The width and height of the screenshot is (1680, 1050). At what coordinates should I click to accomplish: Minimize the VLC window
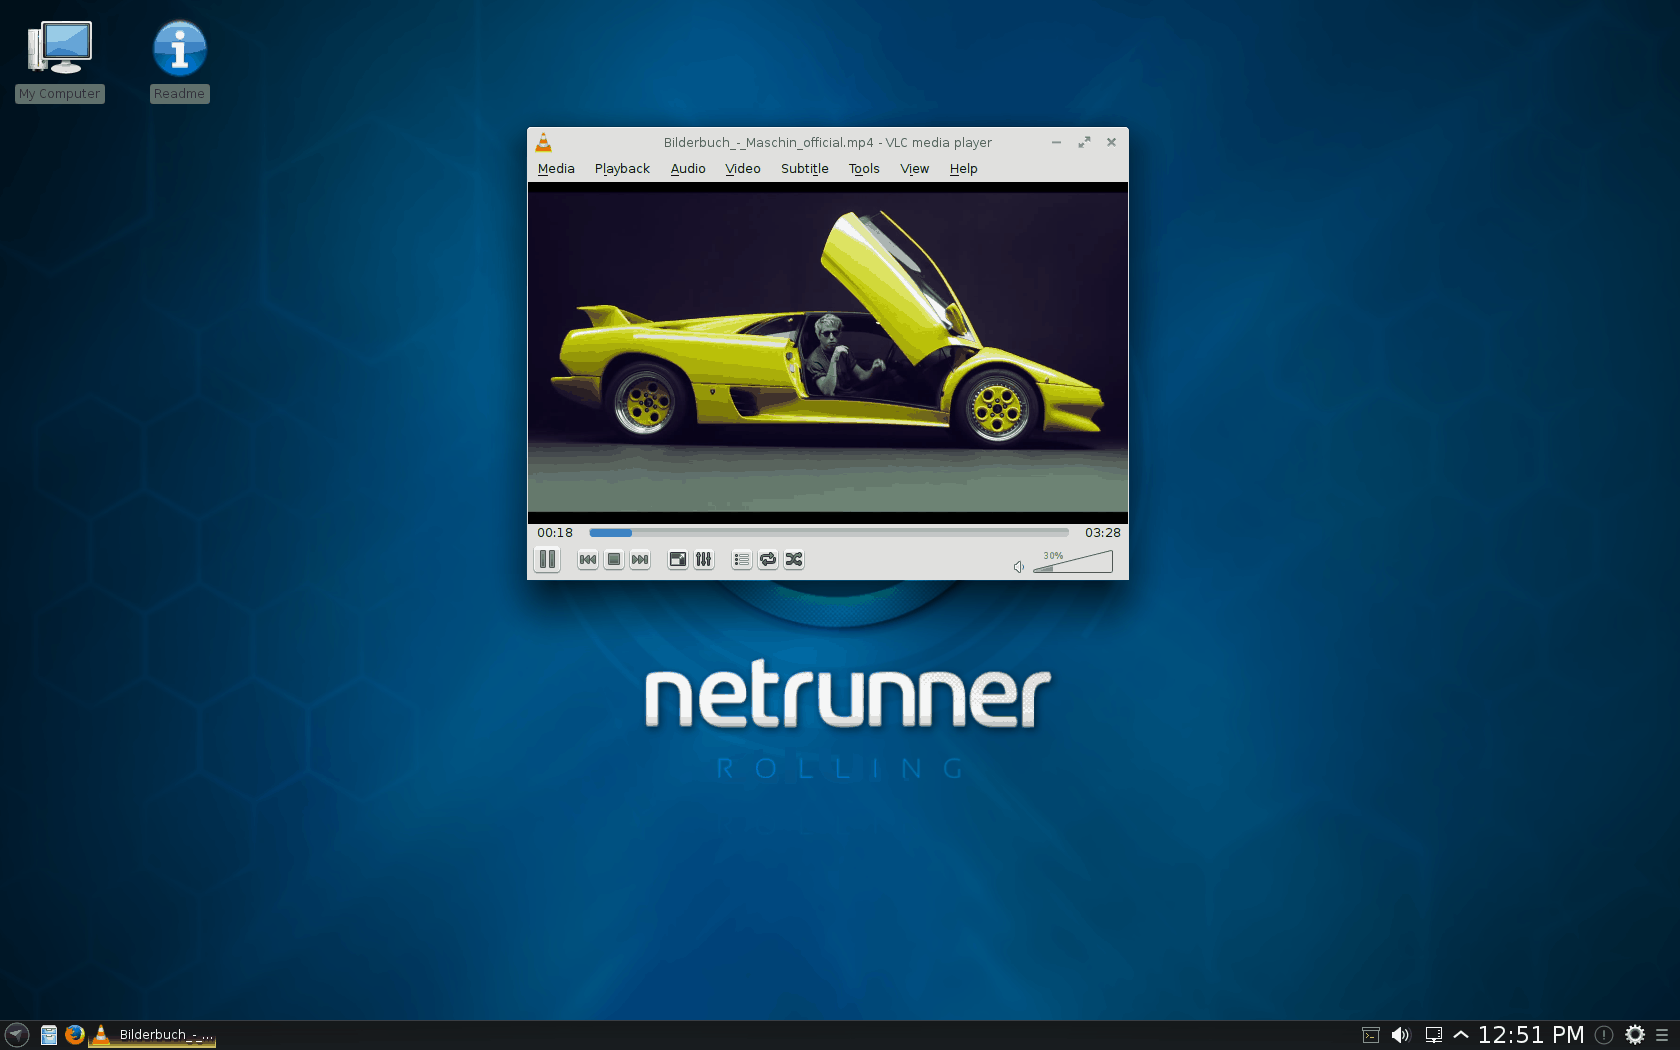click(1056, 142)
